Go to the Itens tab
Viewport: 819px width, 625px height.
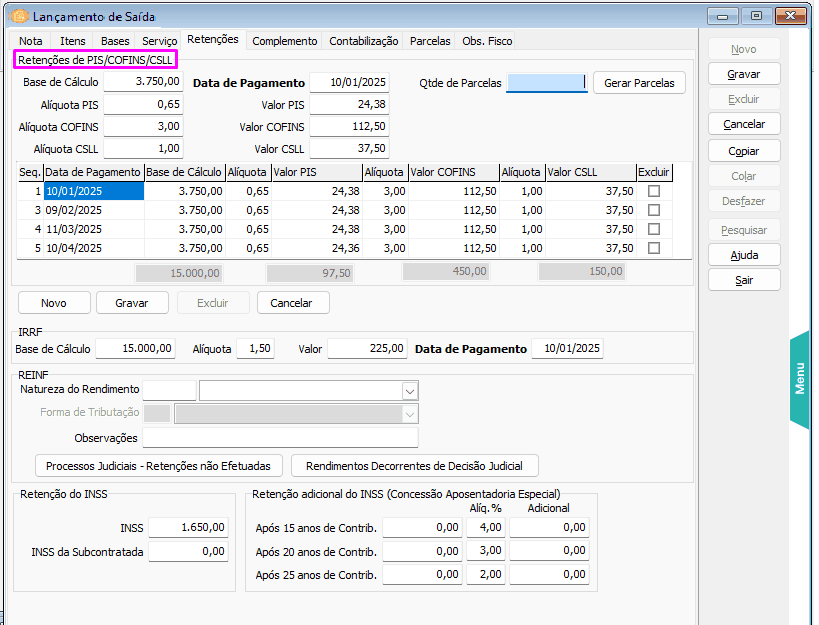click(73, 41)
